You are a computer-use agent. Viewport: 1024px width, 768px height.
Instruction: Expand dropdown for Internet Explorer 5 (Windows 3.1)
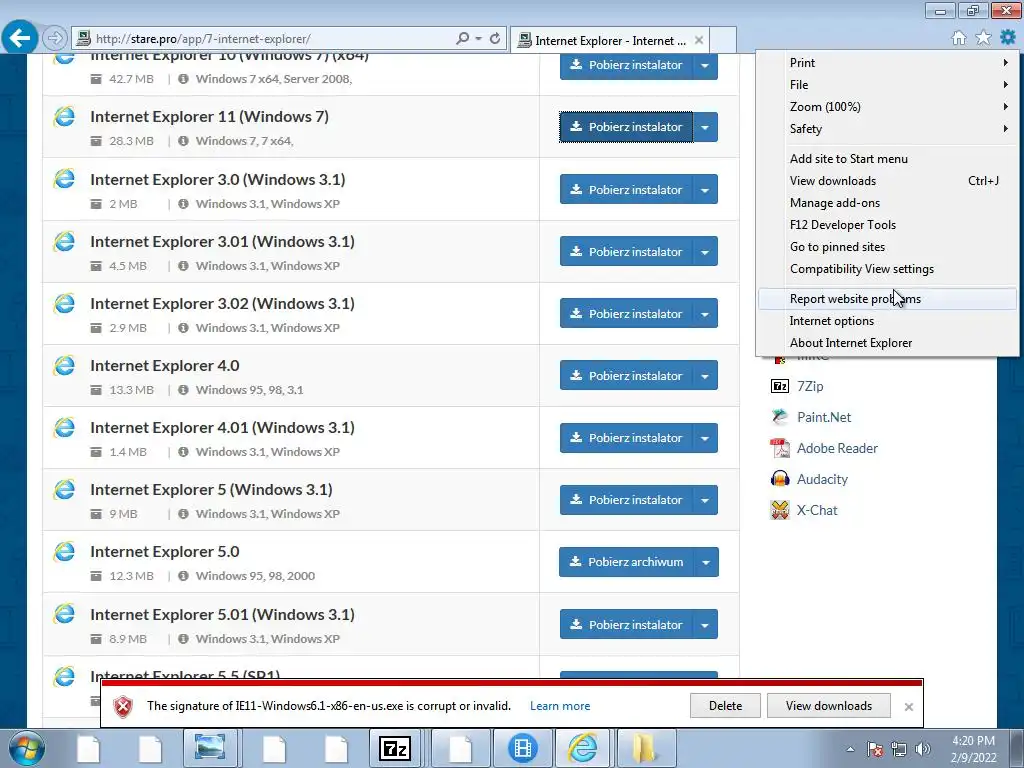coord(705,500)
